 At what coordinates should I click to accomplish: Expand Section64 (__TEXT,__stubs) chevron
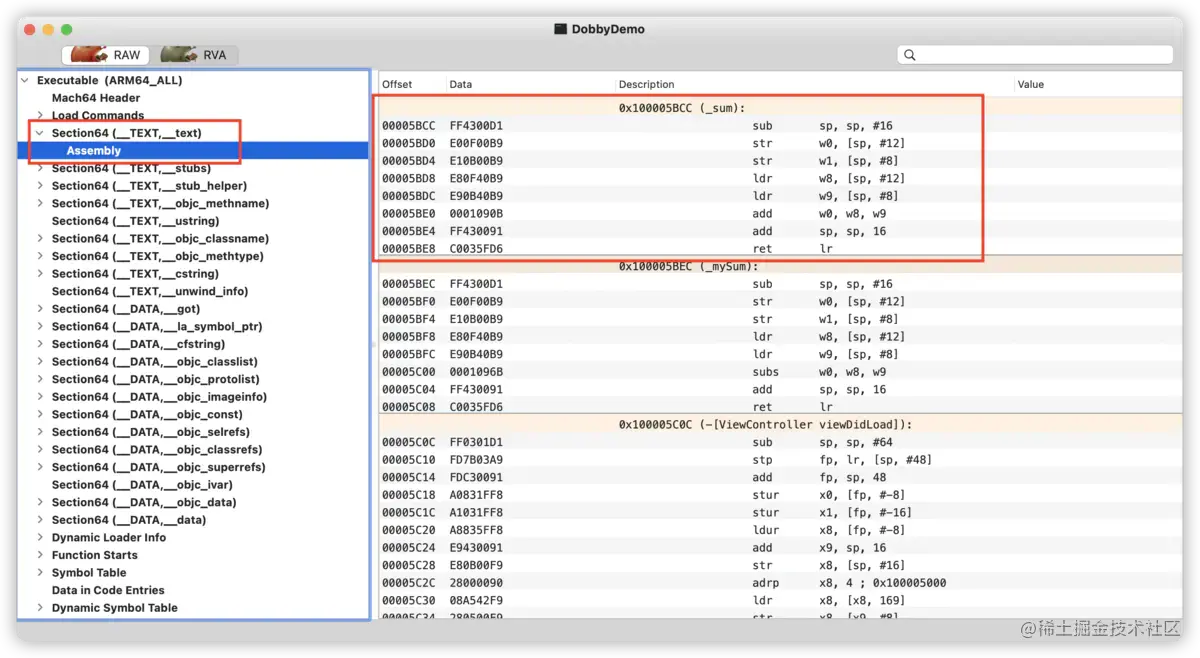click(x=40, y=168)
